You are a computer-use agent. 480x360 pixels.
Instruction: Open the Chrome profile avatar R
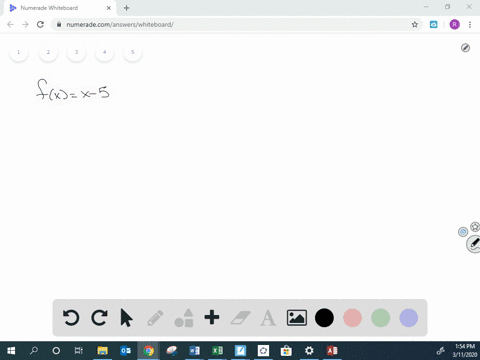point(454,24)
